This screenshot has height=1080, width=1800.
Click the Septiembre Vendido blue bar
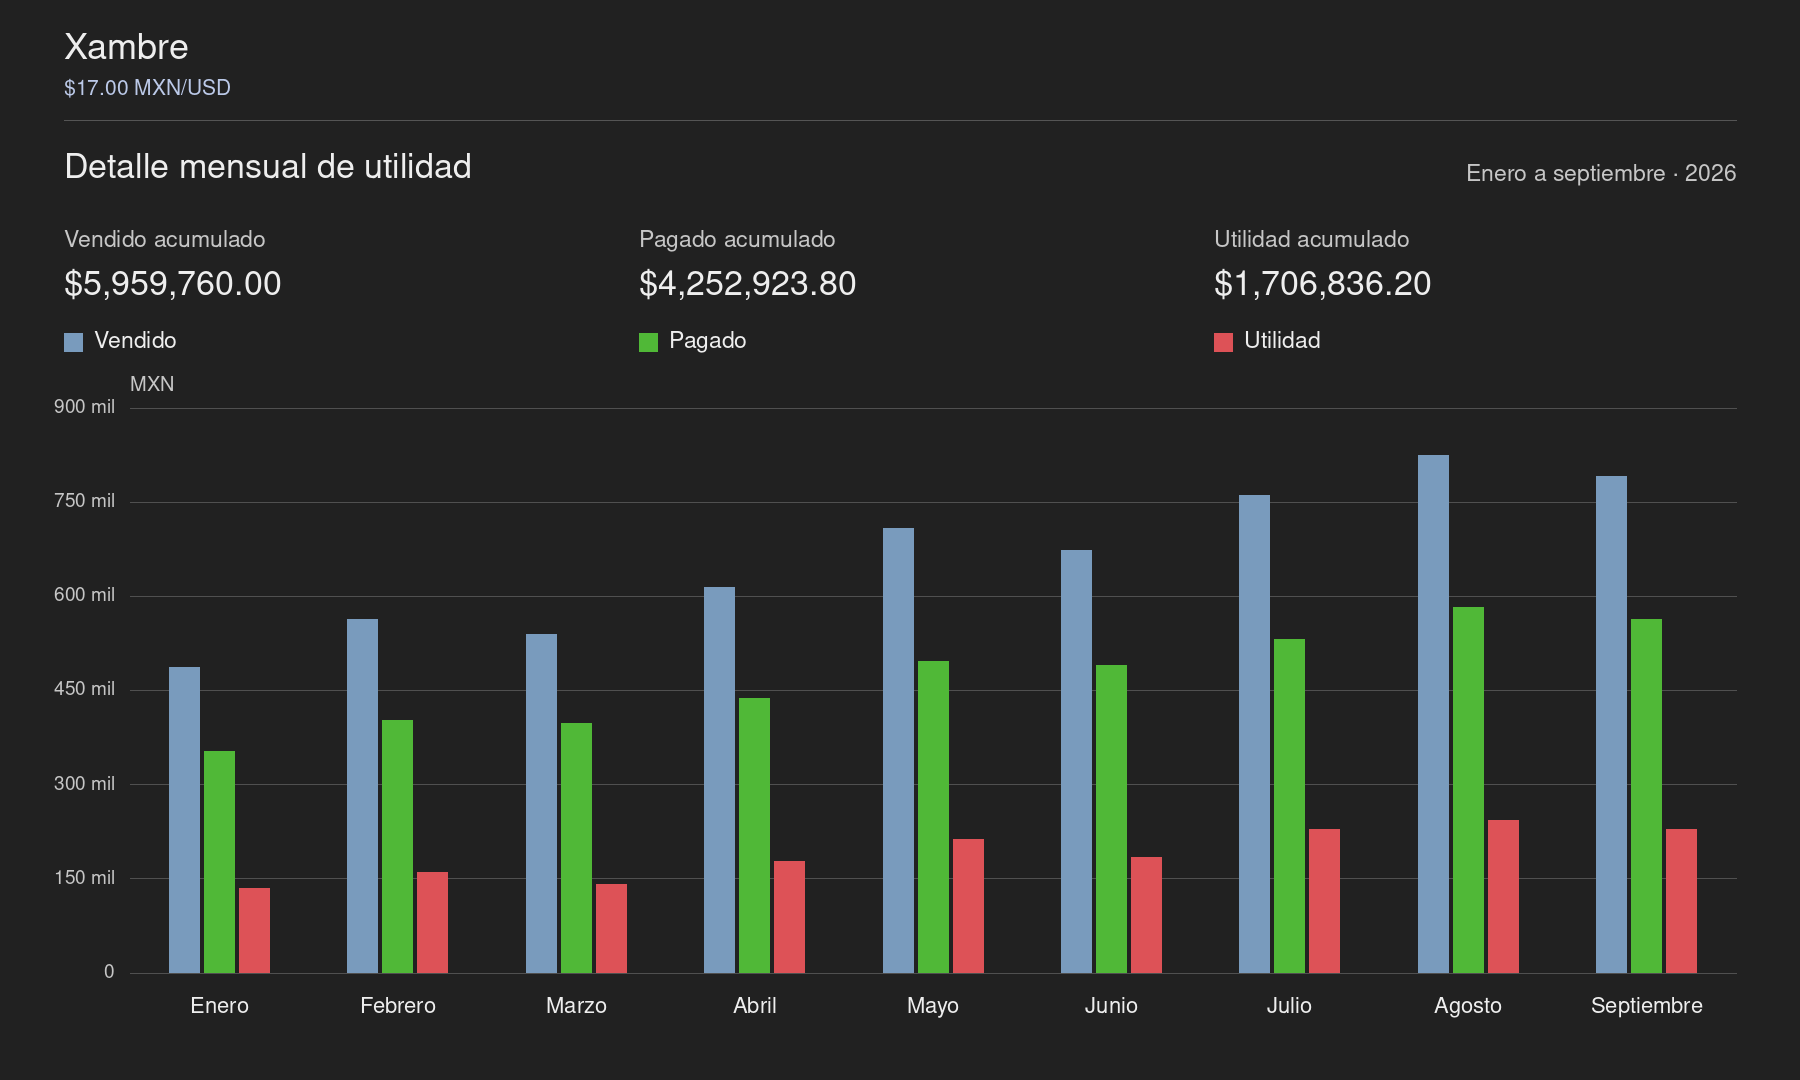coord(1611,724)
